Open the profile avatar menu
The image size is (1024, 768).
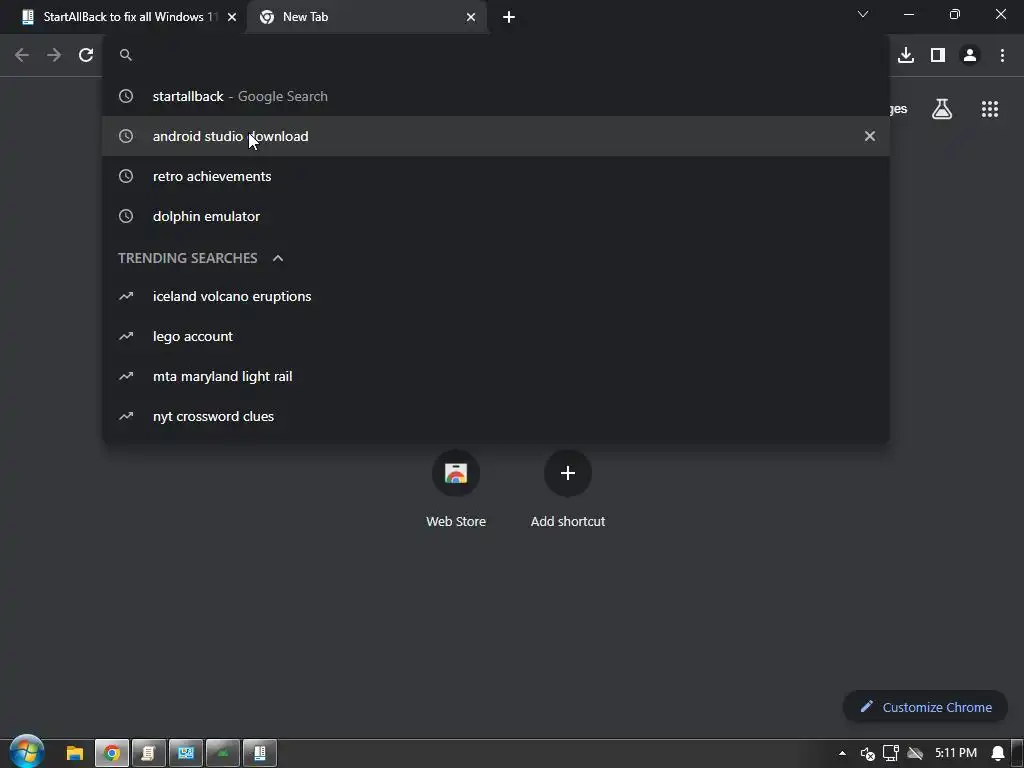click(970, 55)
